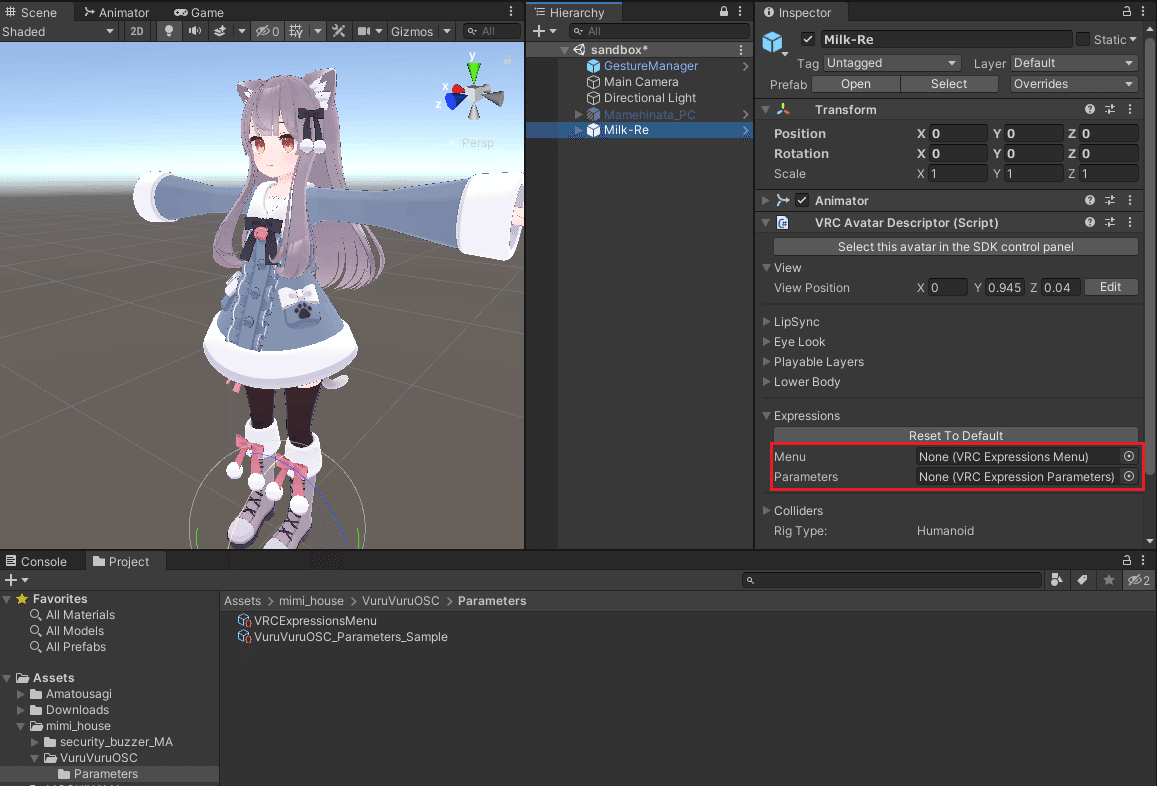Open Project create plus dropdown
Viewport: 1157px width, 786px height.
(x=16, y=580)
